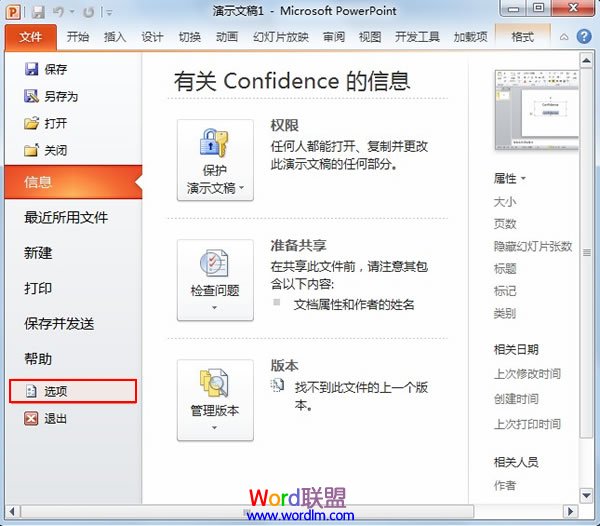The width and height of the screenshot is (600, 526).
Task: Click the presentation preview thumbnail
Action: tap(536, 110)
